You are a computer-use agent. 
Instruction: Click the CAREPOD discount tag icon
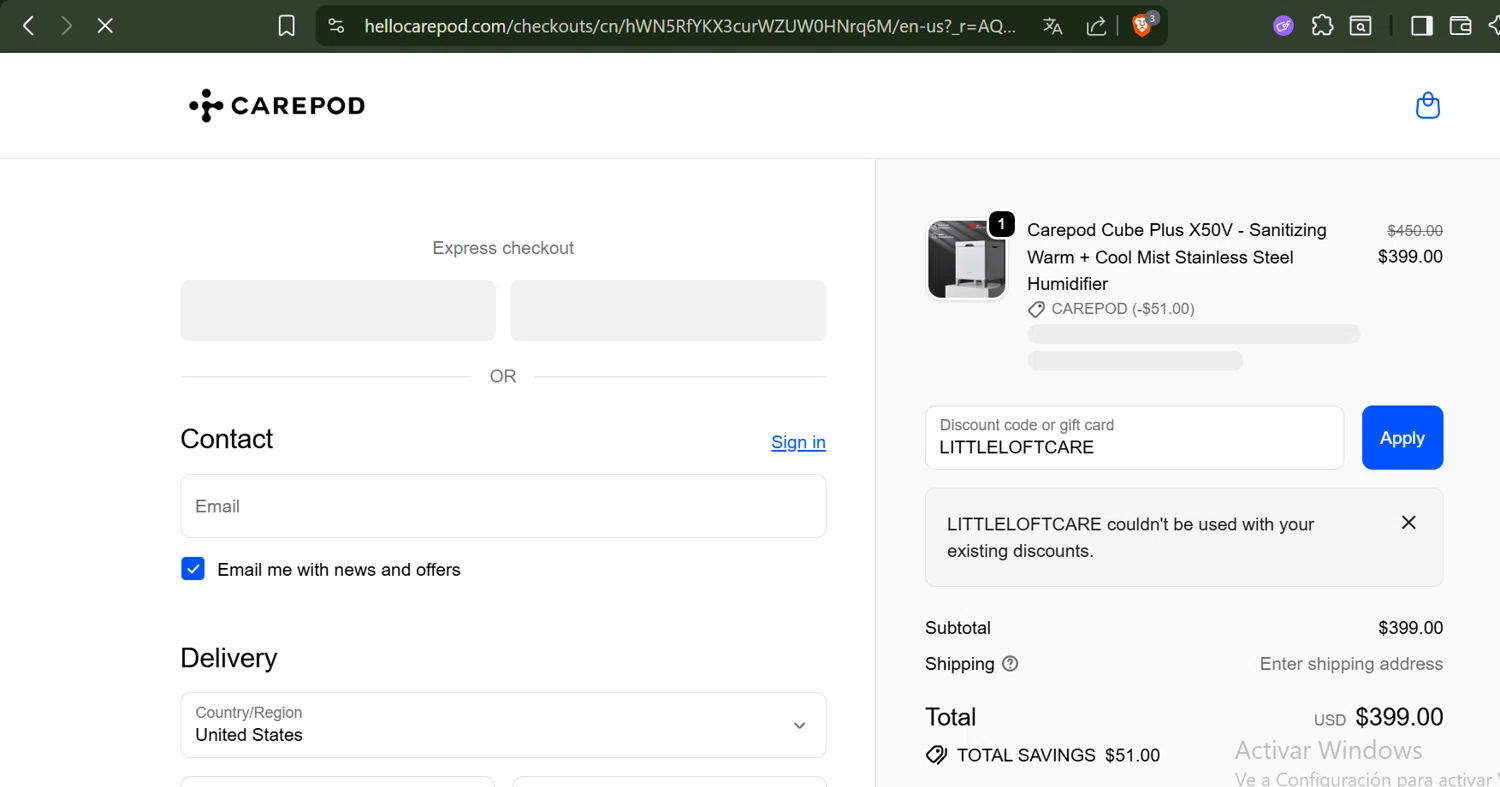pos(1036,309)
